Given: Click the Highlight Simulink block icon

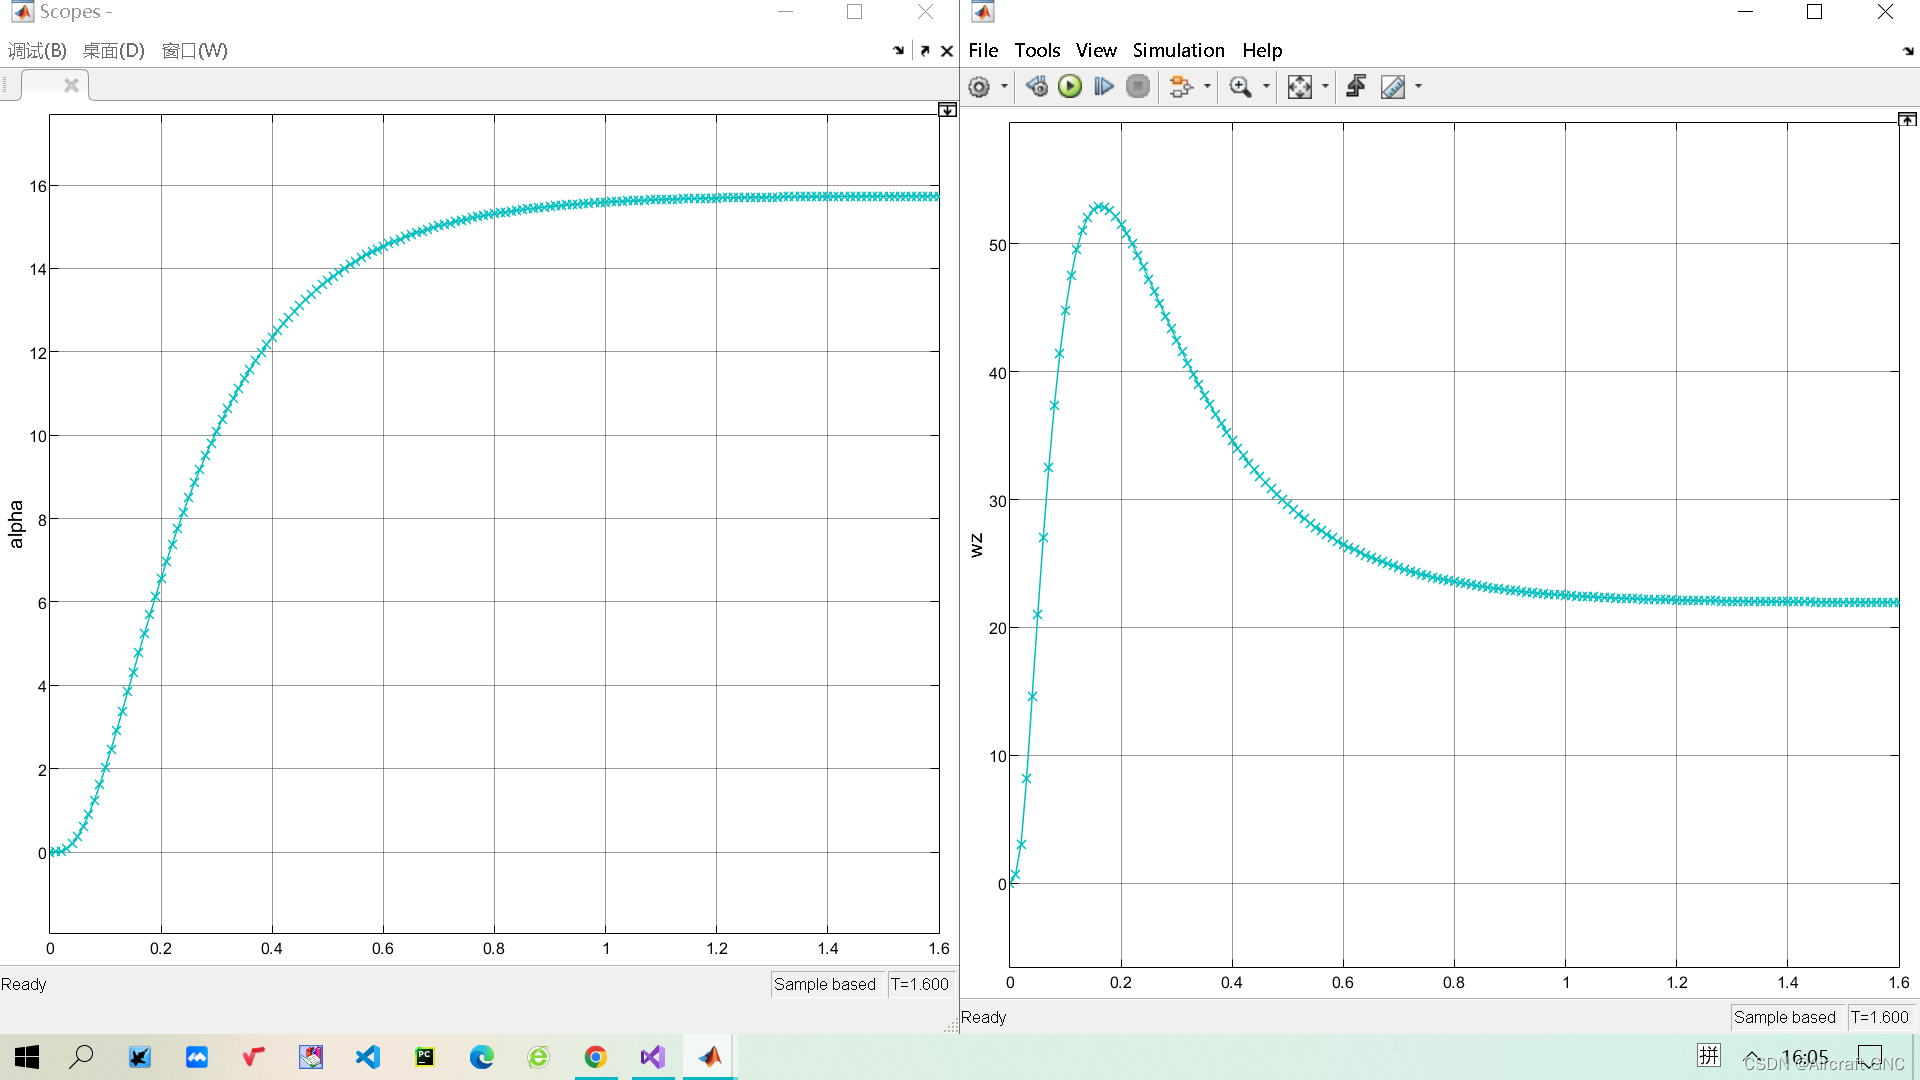Looking at the screenshot, I should point(1181,87).
